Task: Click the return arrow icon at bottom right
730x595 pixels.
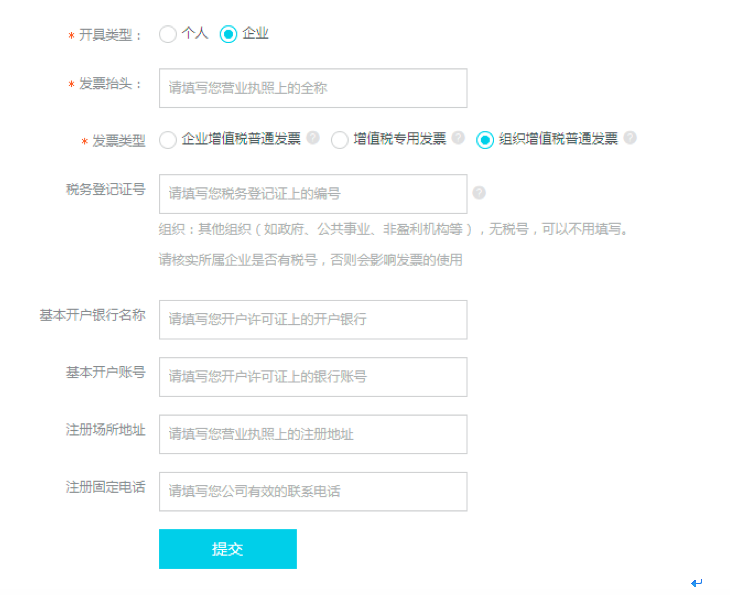Action: point(696,582)
